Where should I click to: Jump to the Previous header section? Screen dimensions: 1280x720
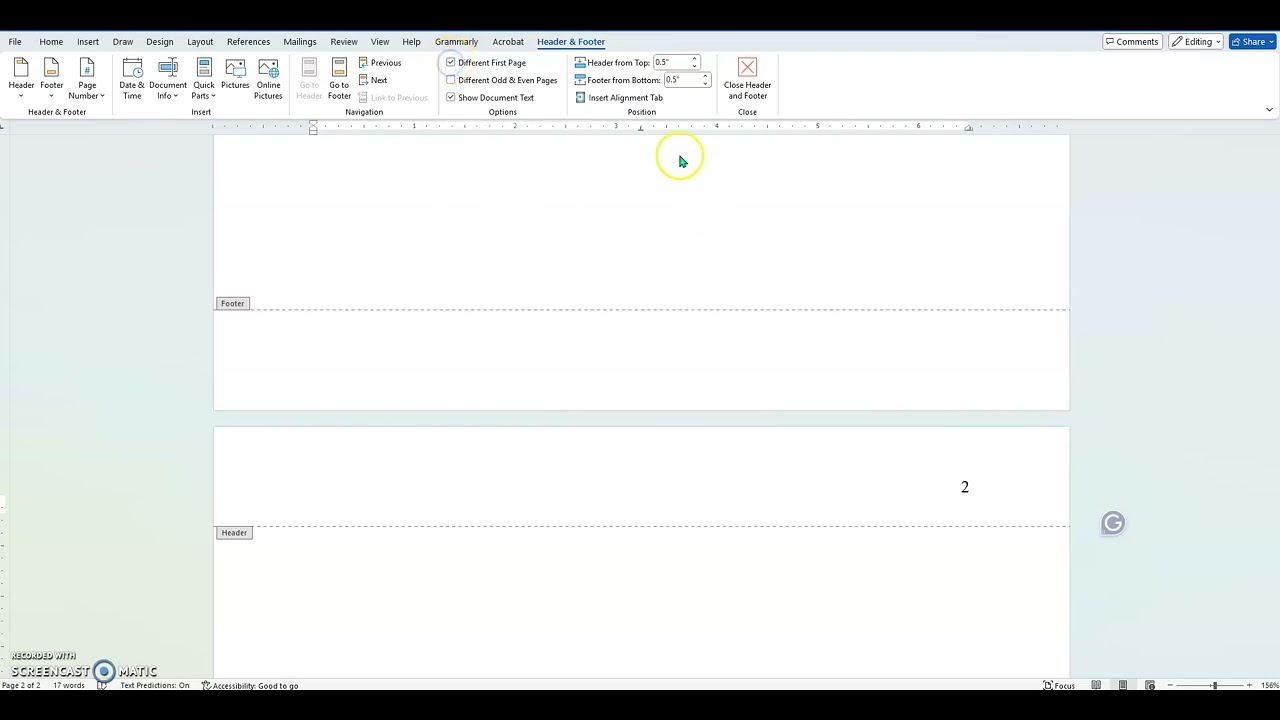coord(380,63)
